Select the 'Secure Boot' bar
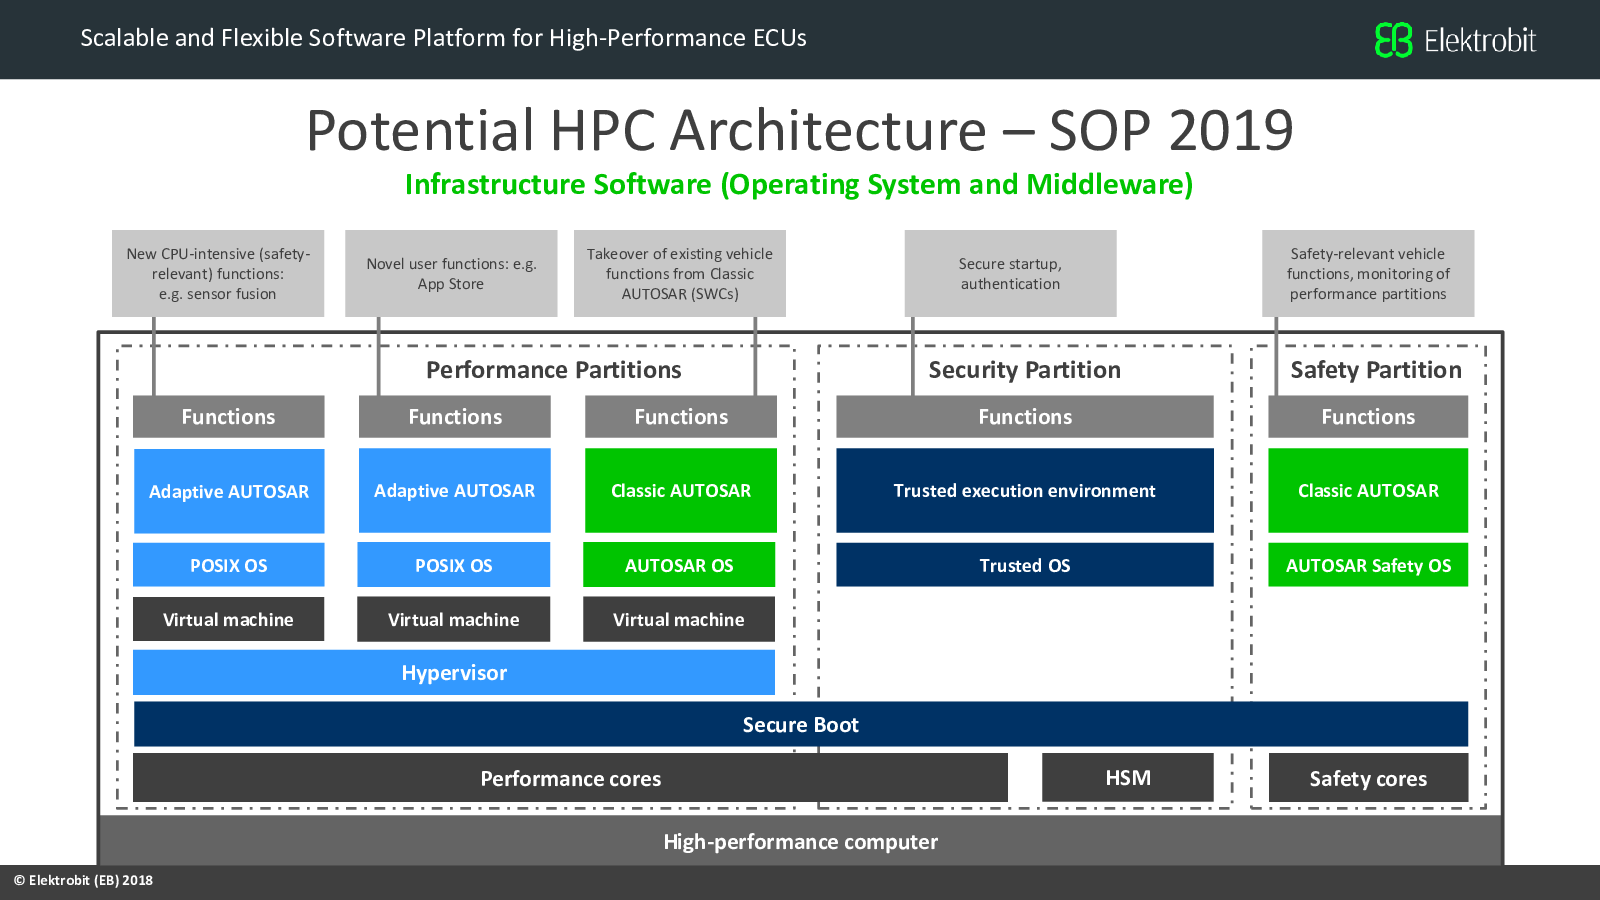Viewport: 1600px width, 900px height. pos(800,725)
